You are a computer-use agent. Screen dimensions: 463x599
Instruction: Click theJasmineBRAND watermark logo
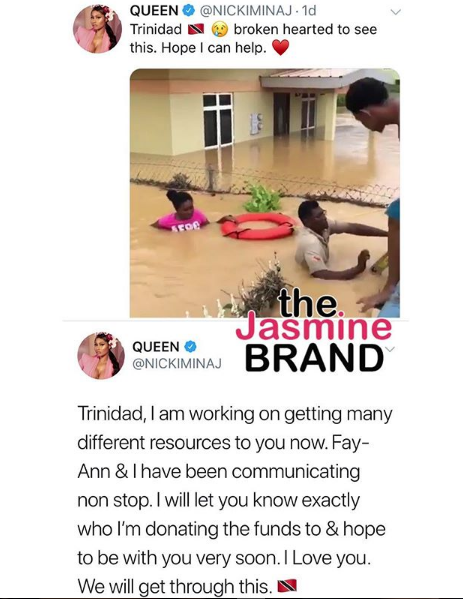314,331
